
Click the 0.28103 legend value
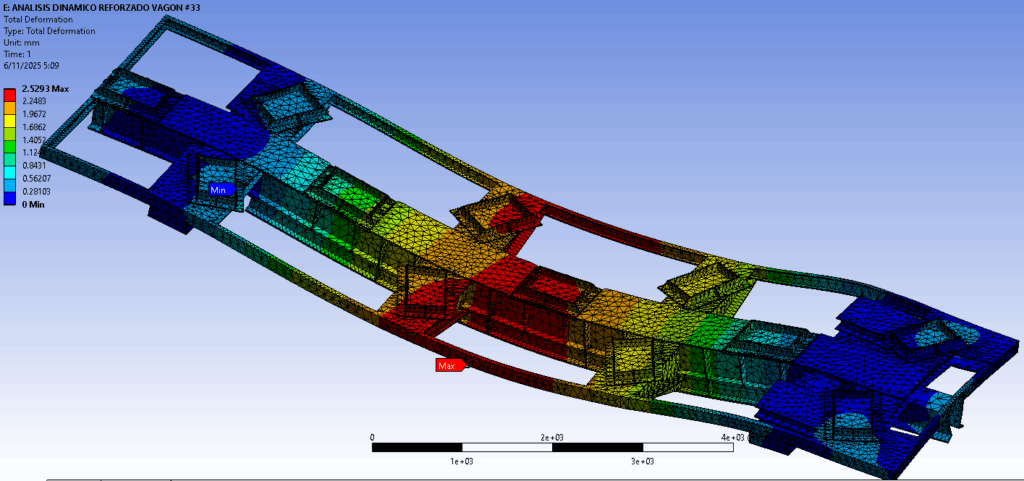point(37,191)
